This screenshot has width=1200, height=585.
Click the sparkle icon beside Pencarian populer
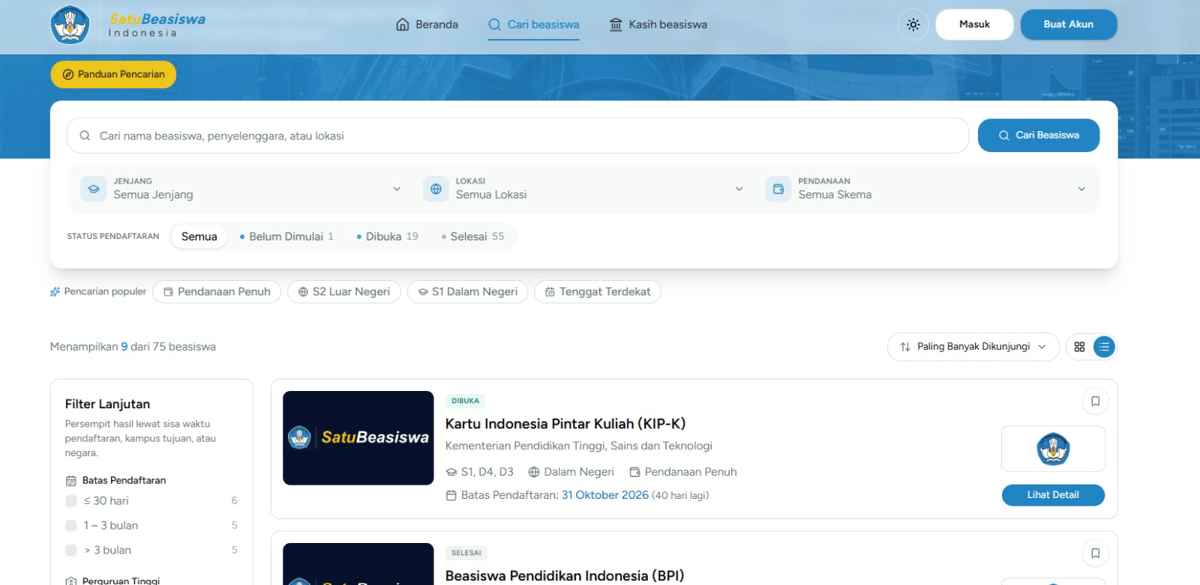(x=55, y=292)
